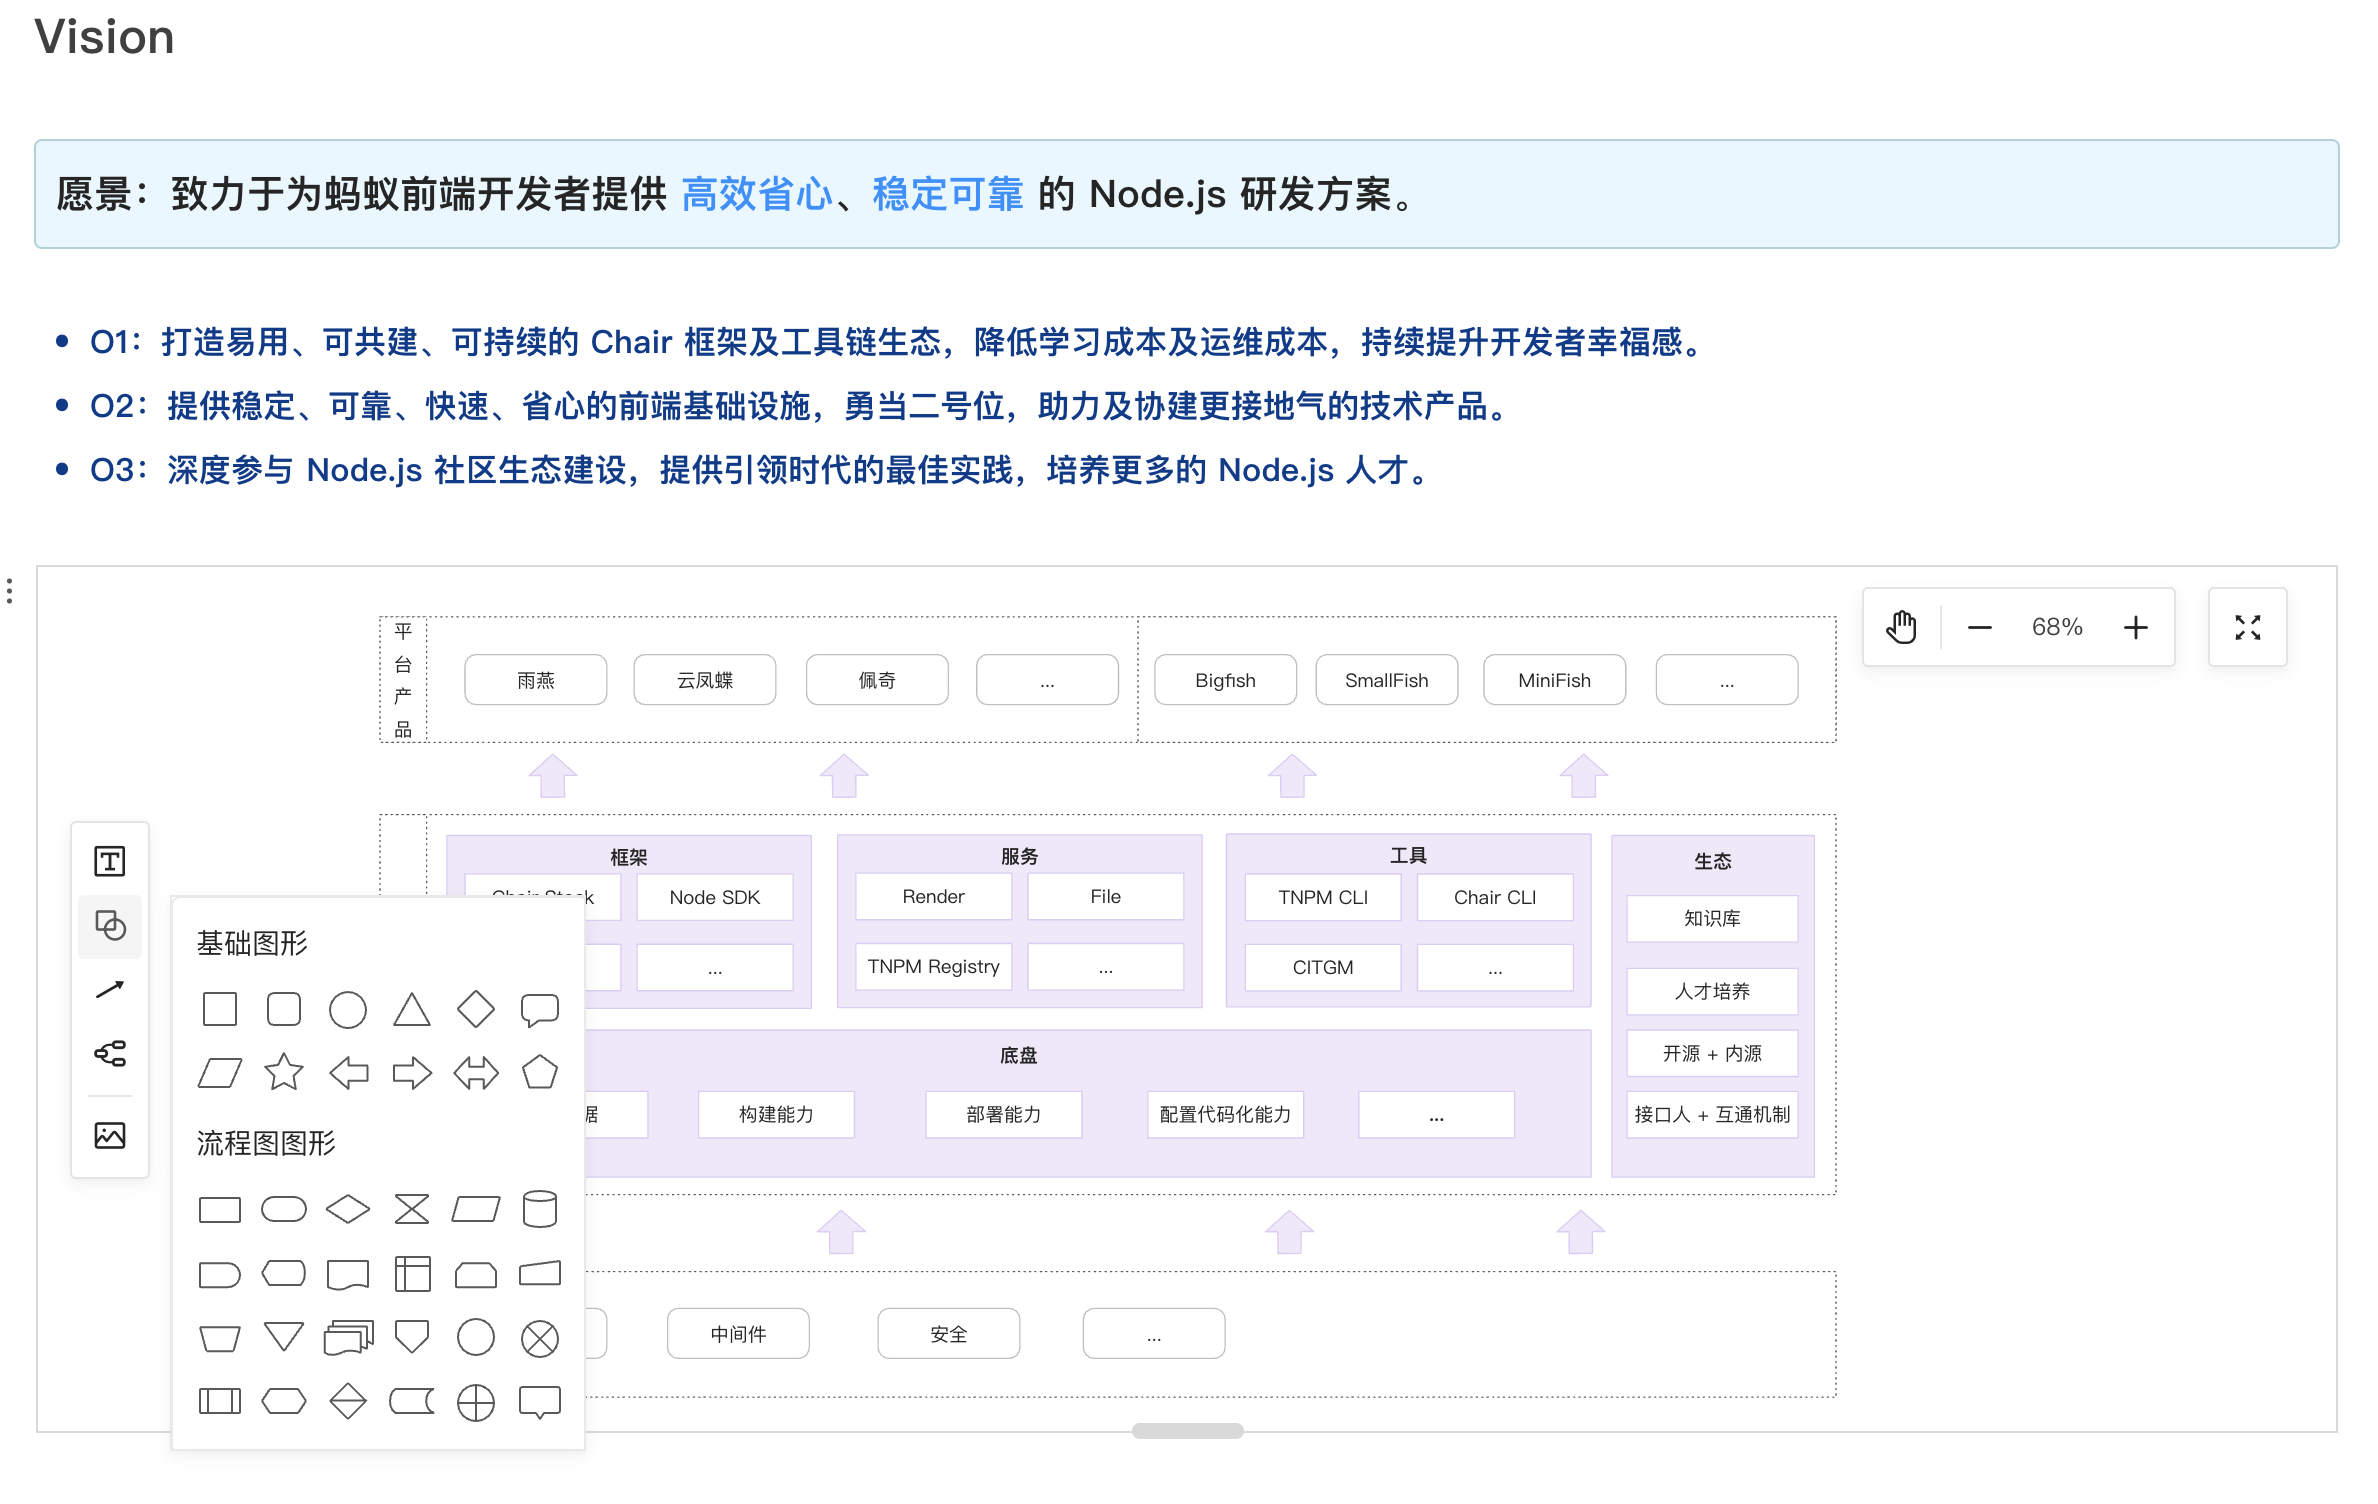
Task: Pick the flowchart terminator pill shape
Action: 284,1209
